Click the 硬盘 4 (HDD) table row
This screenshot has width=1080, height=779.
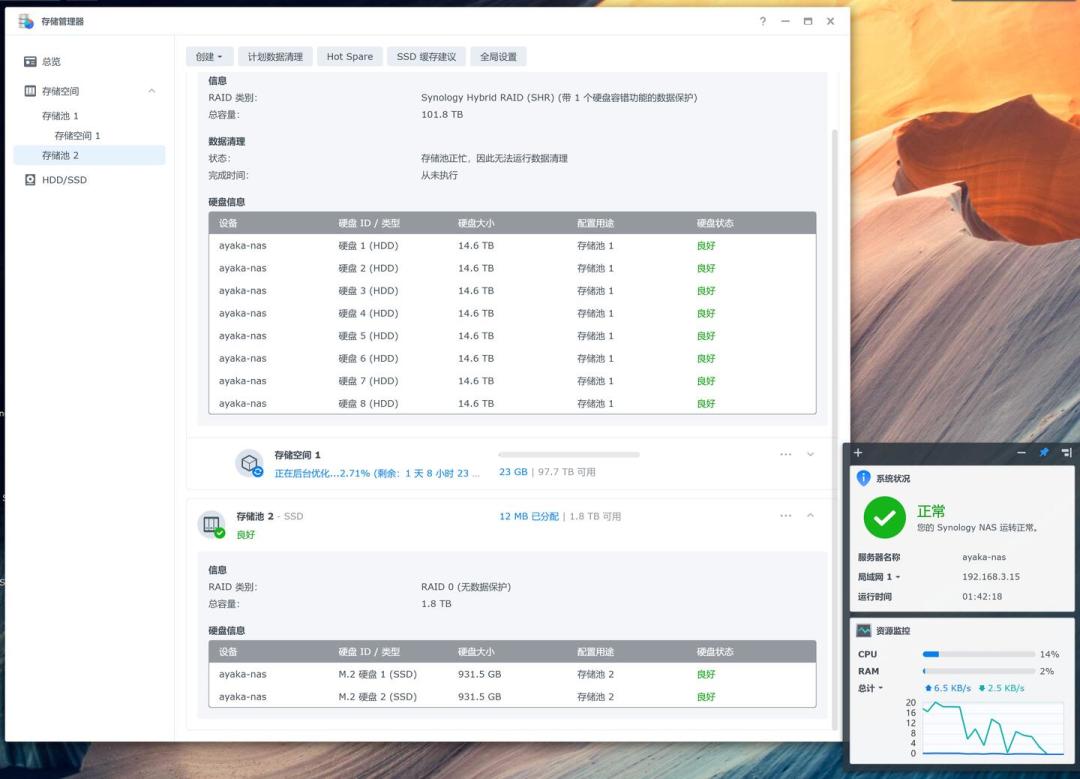[x=512, y=313]
